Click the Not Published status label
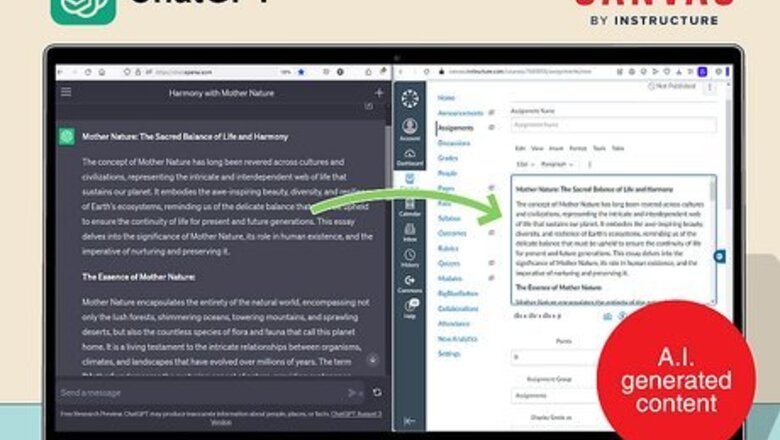780x440 pixels. [672, 86]
